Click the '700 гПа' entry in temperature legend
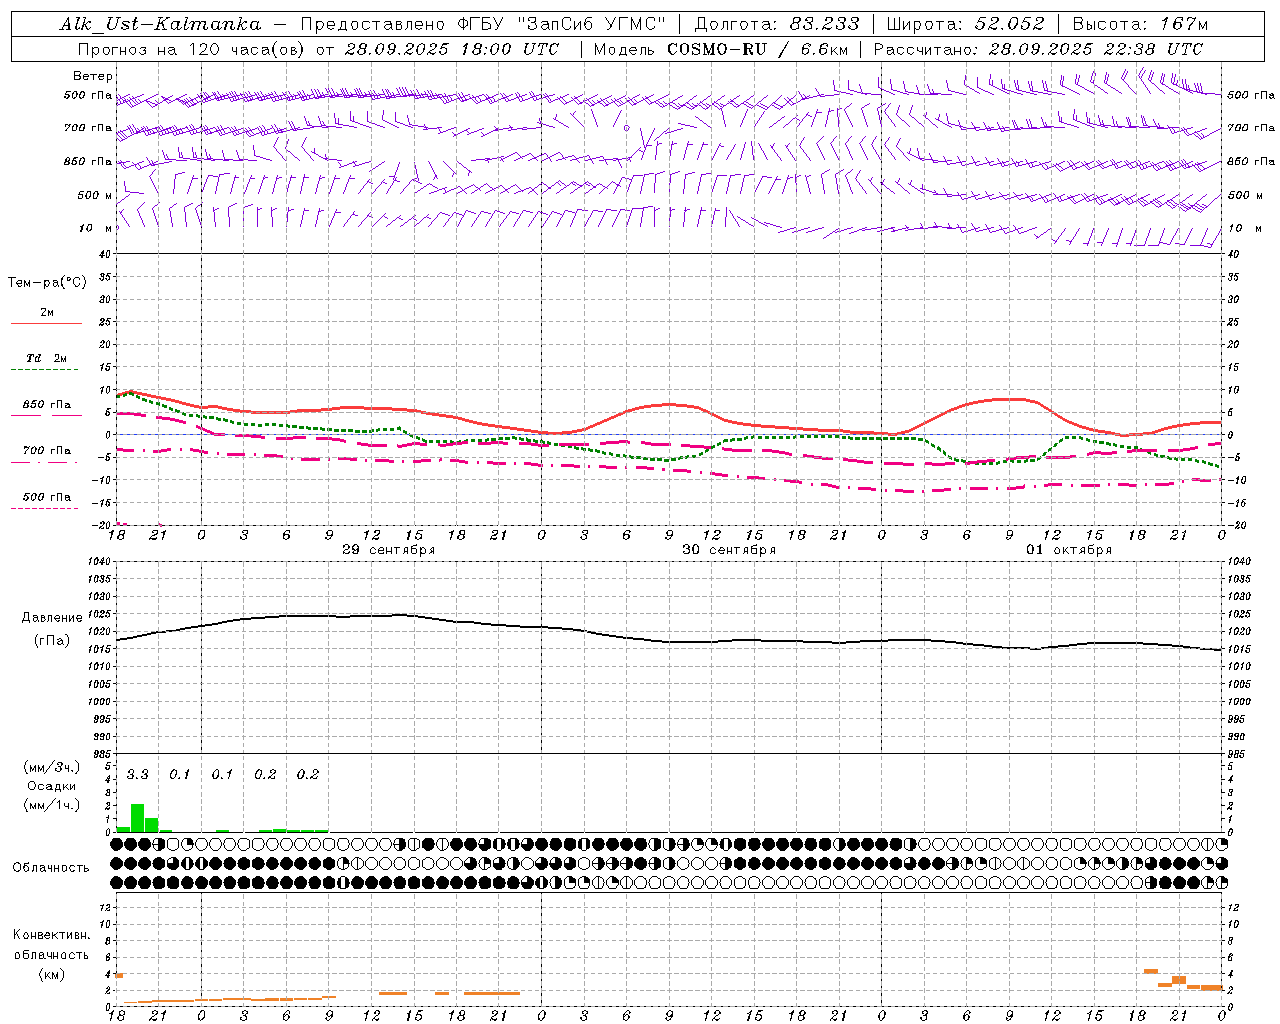Viewport: 1280px width, 1024px height. coord(47,450)
